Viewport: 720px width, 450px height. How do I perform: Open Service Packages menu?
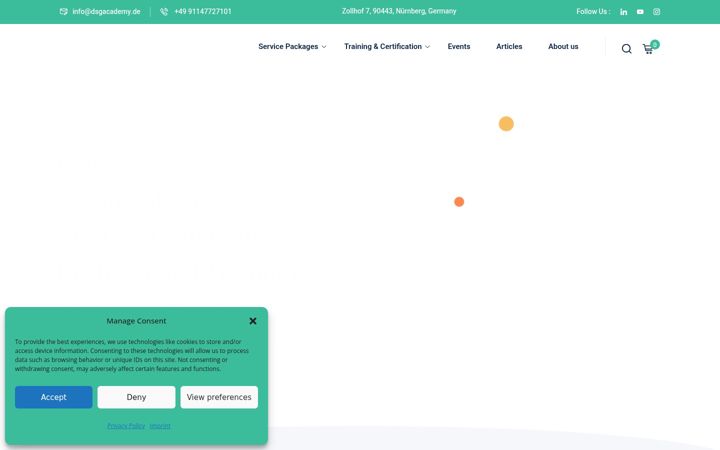(x=288, y=46)
